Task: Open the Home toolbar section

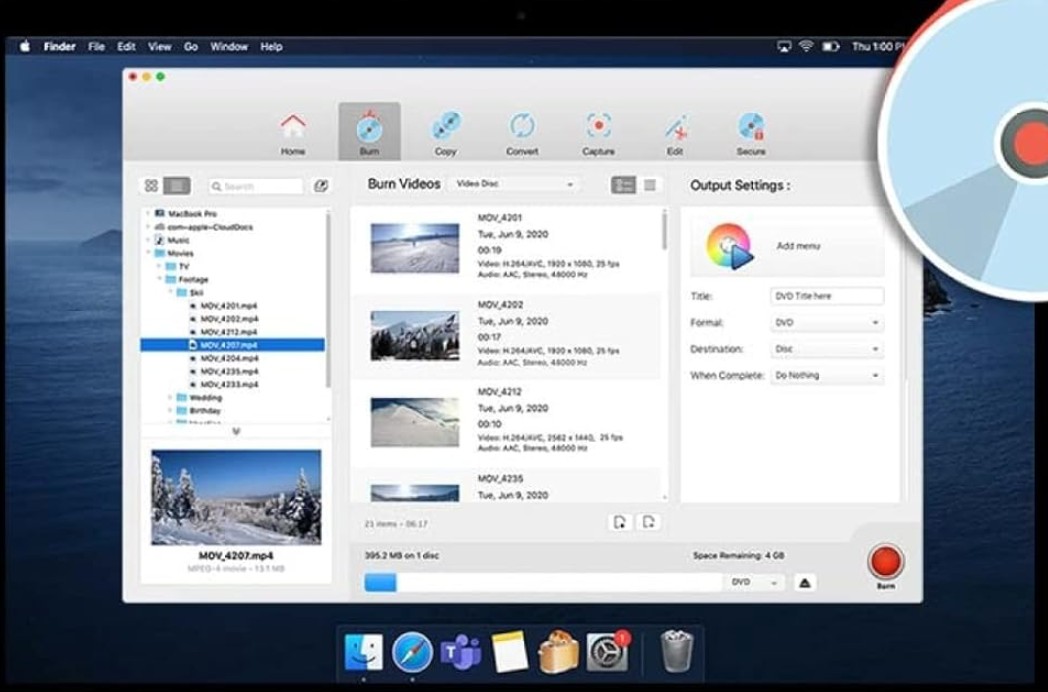Action: coord(293,133)
